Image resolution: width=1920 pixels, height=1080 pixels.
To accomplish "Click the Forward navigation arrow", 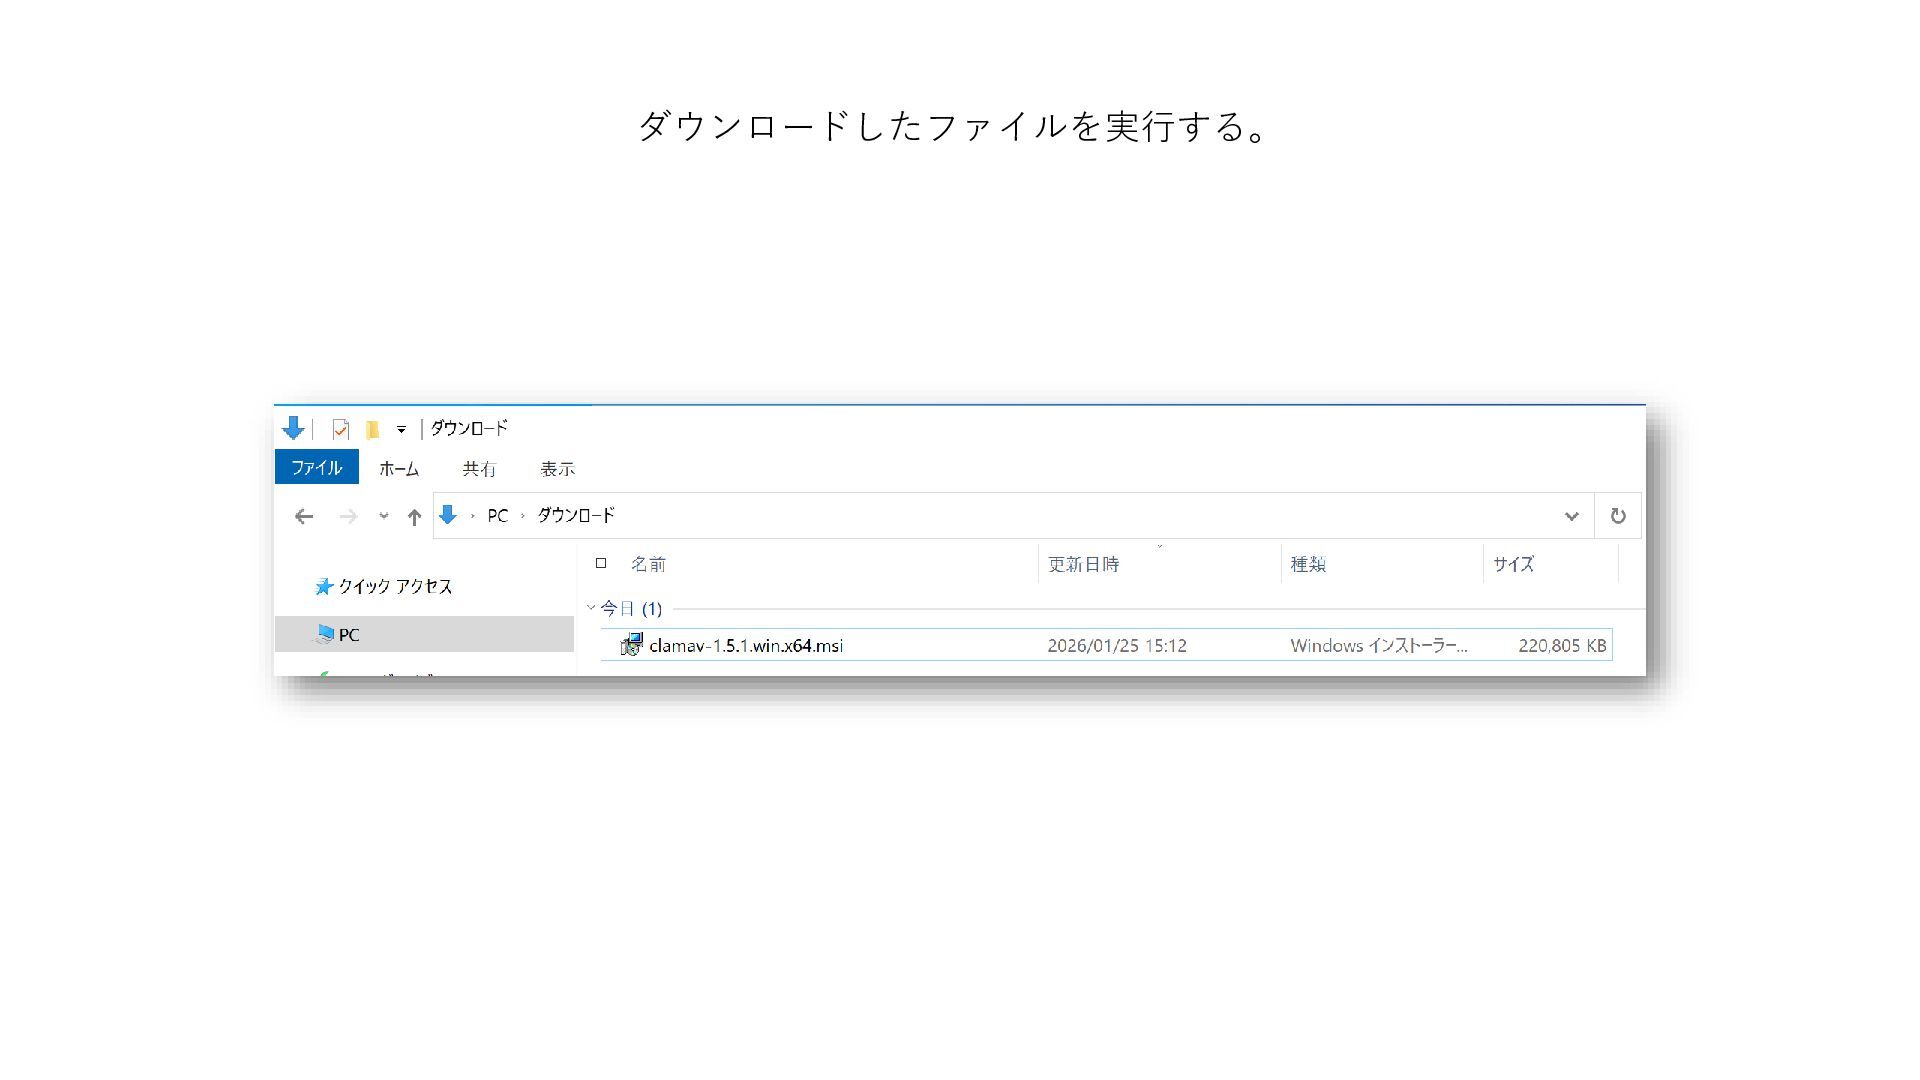I will pyautogui.click(x=348, y=516).
